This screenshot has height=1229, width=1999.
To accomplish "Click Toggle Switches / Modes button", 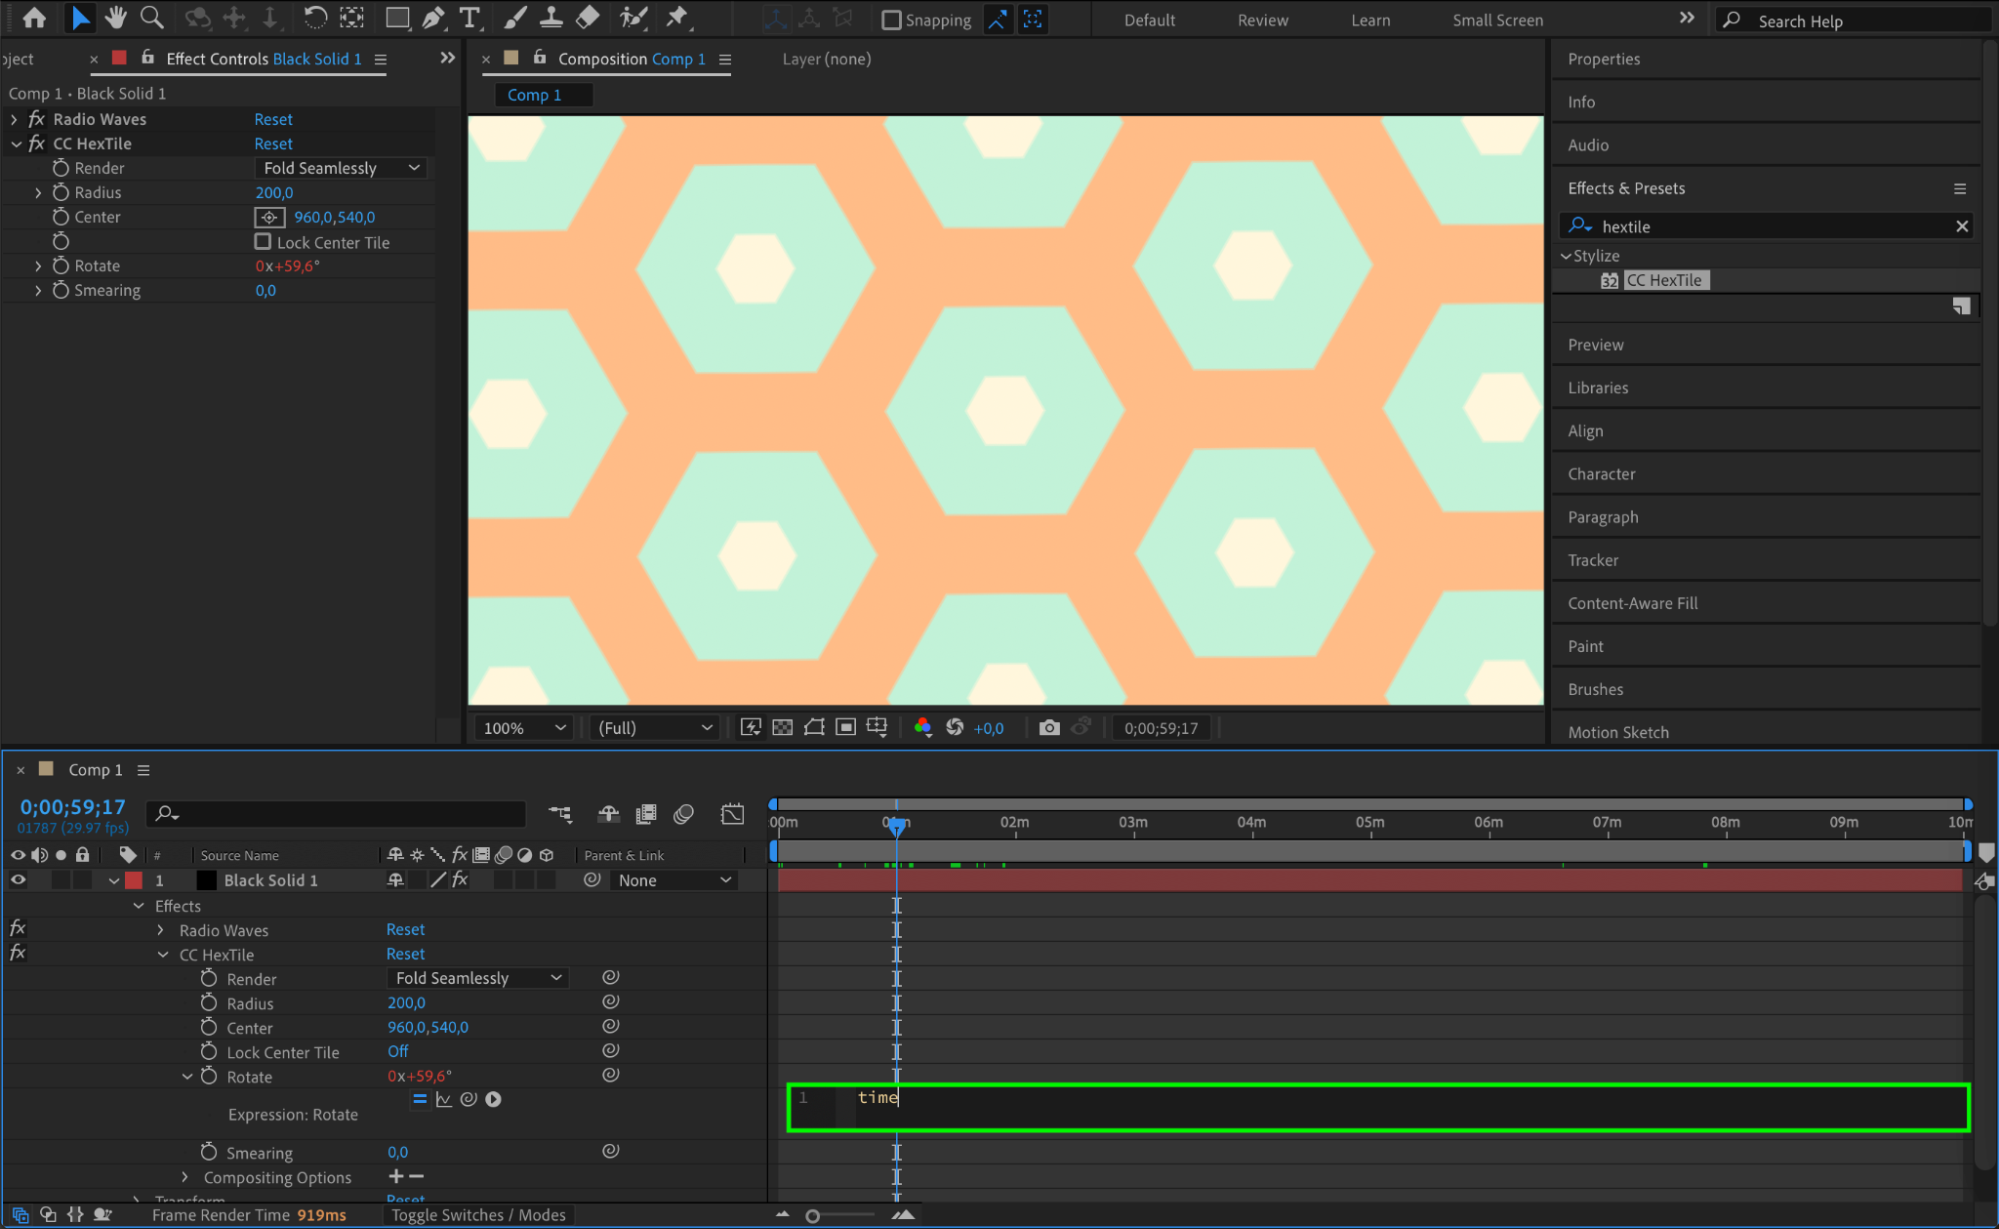I will point(478,1215).
